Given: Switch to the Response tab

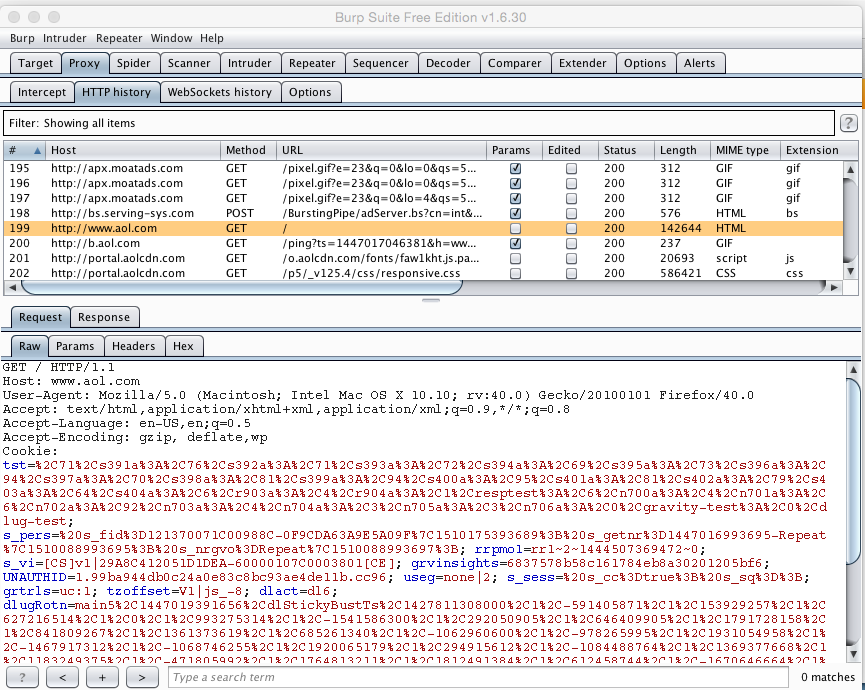Looking at the screenshot, I should coord(104,317).
